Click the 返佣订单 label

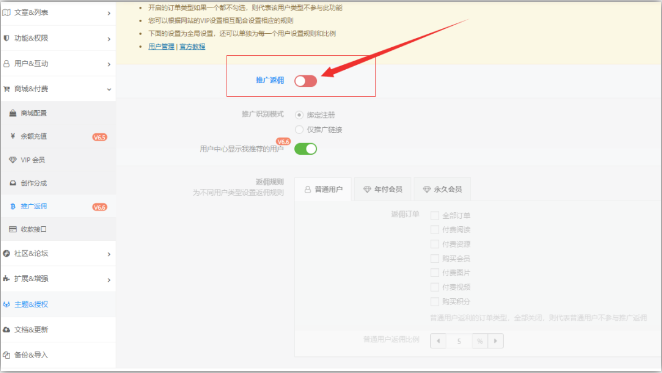[x=405, y=214]
